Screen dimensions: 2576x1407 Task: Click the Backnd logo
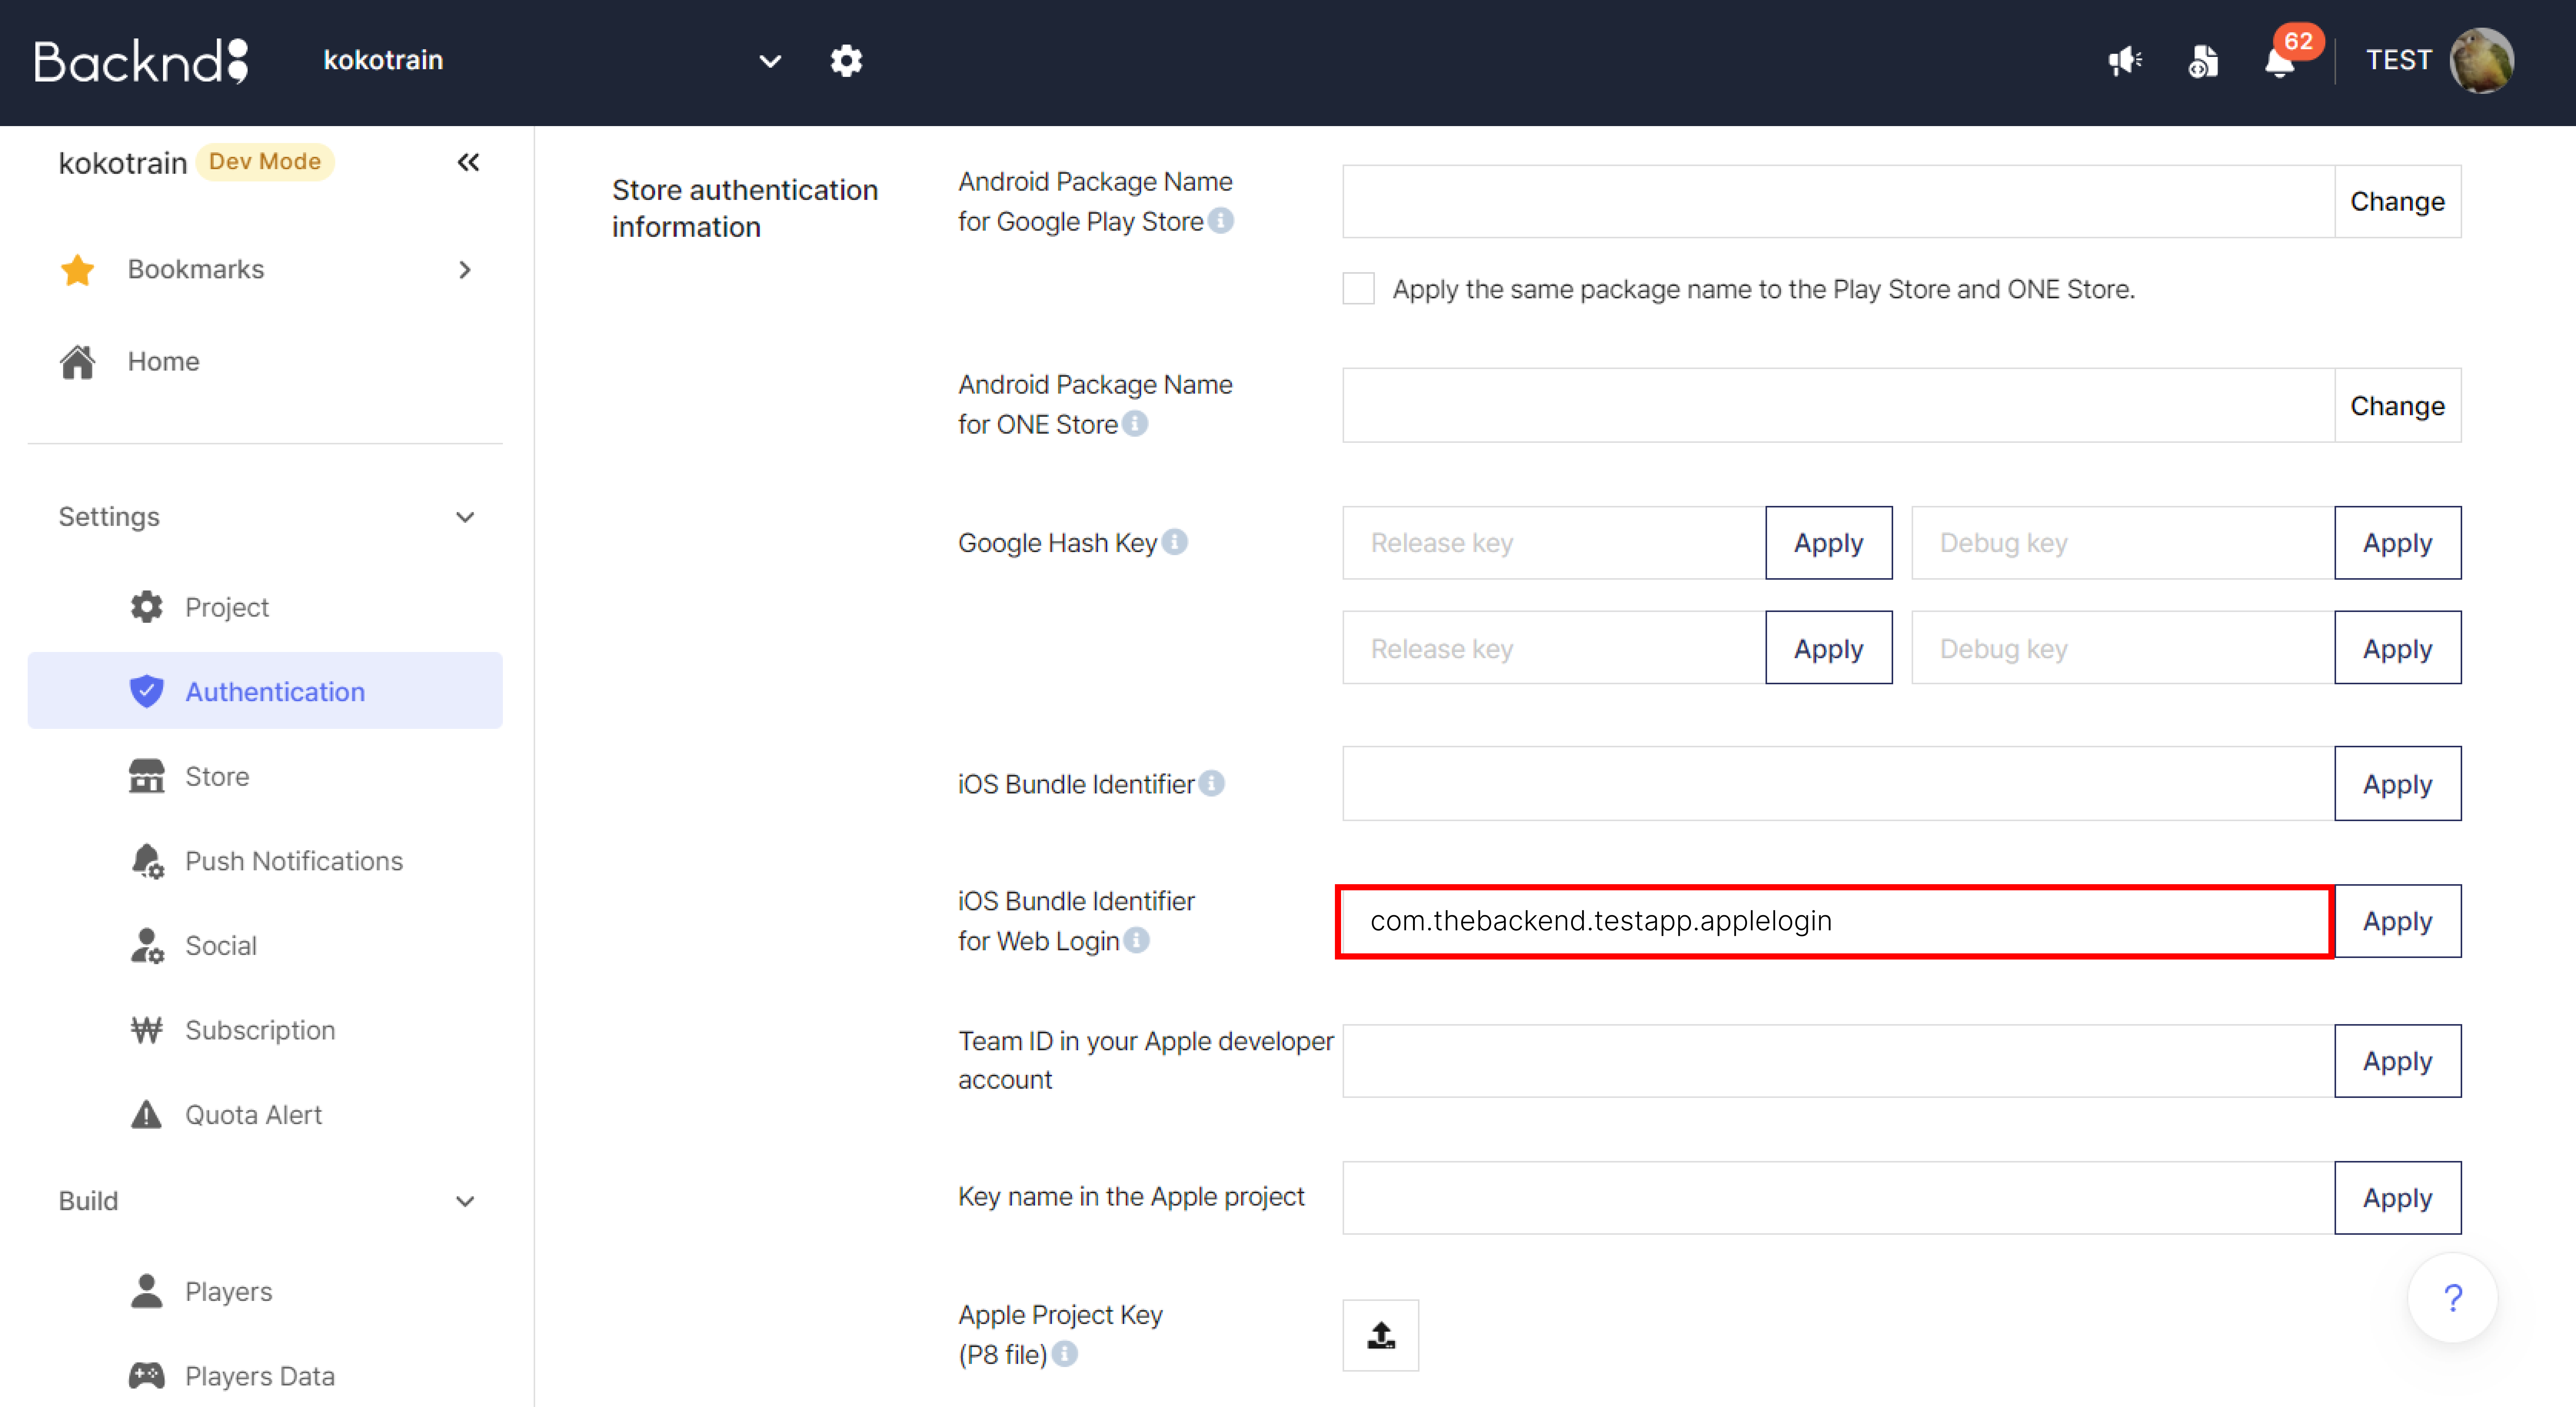(141, 61)
